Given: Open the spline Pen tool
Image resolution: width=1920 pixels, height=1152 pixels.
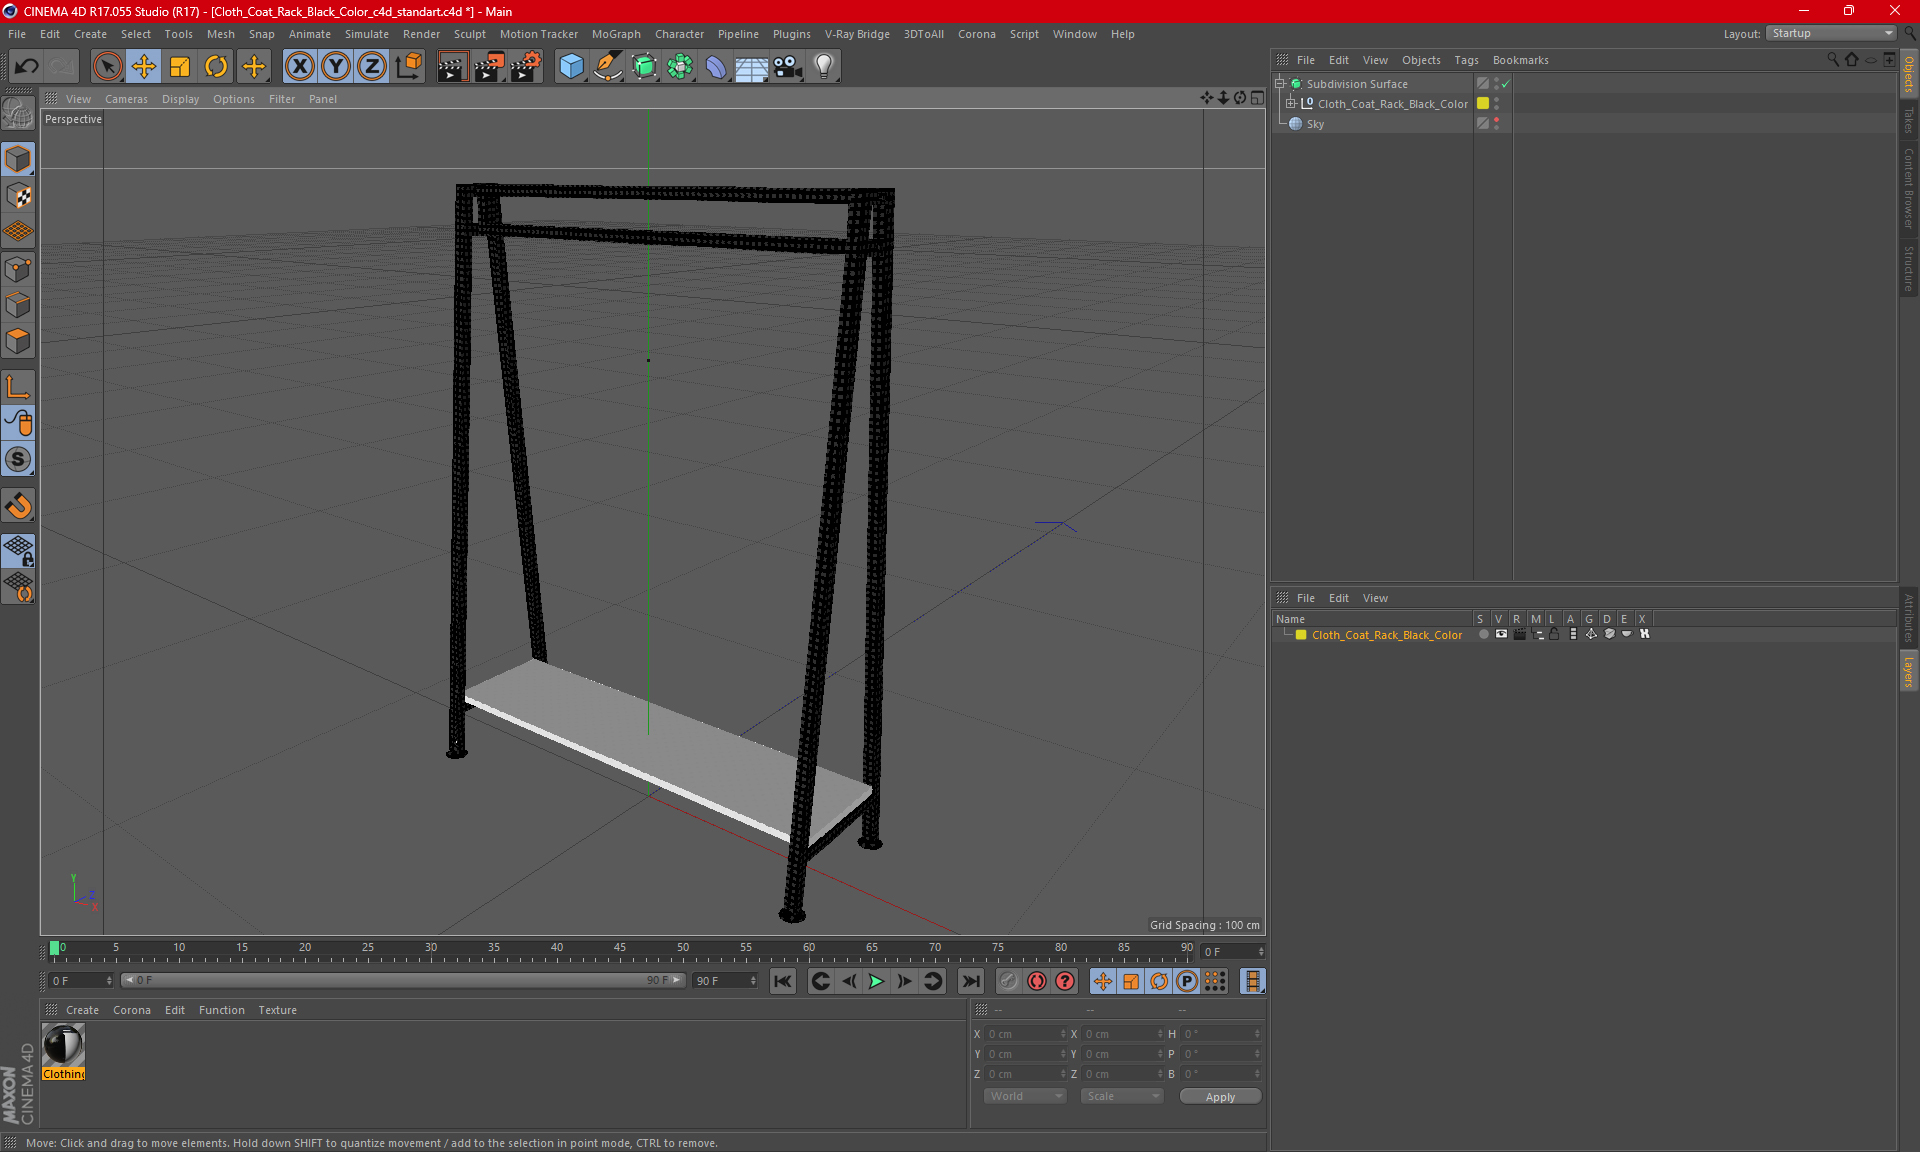Looking at the screenshot, I should (607, 67).
